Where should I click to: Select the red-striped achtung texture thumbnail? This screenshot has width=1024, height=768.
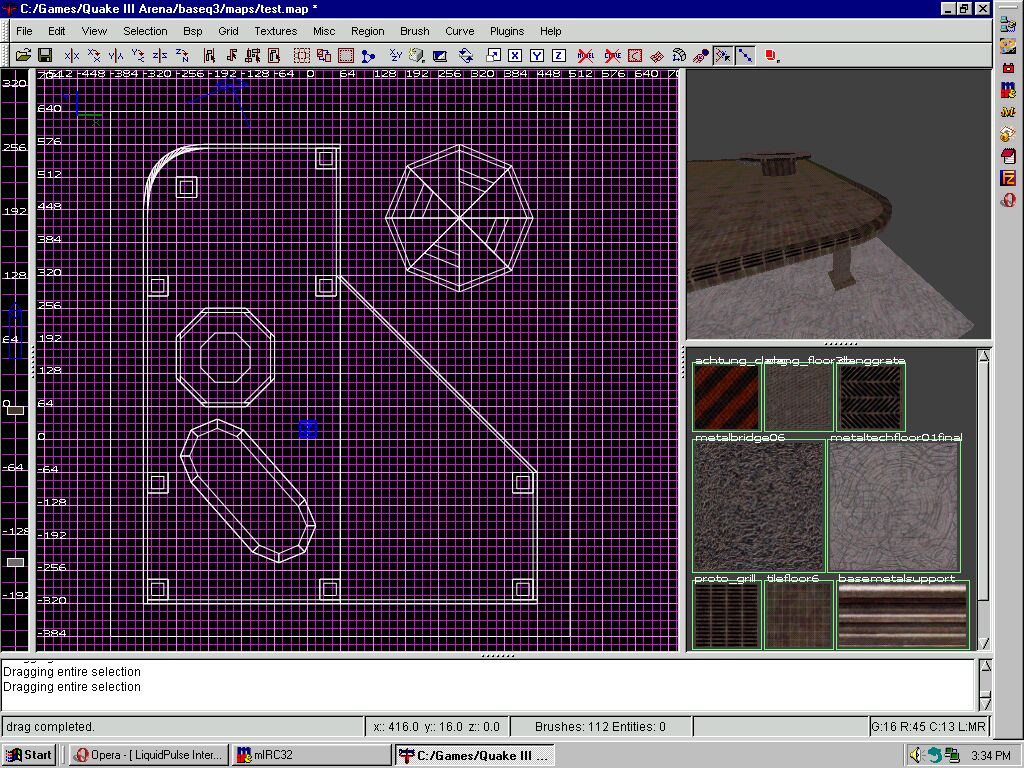[x=727, y=397]
